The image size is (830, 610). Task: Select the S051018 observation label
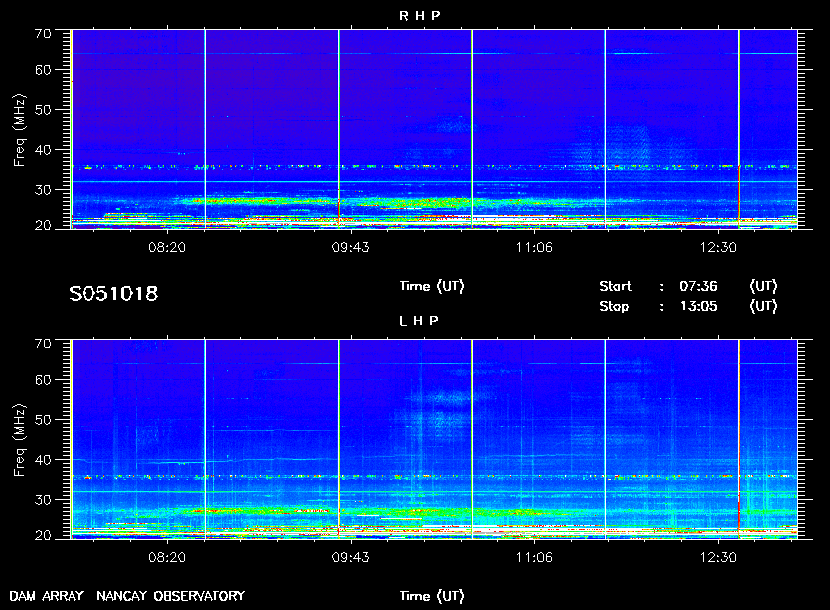pos(113,293)
